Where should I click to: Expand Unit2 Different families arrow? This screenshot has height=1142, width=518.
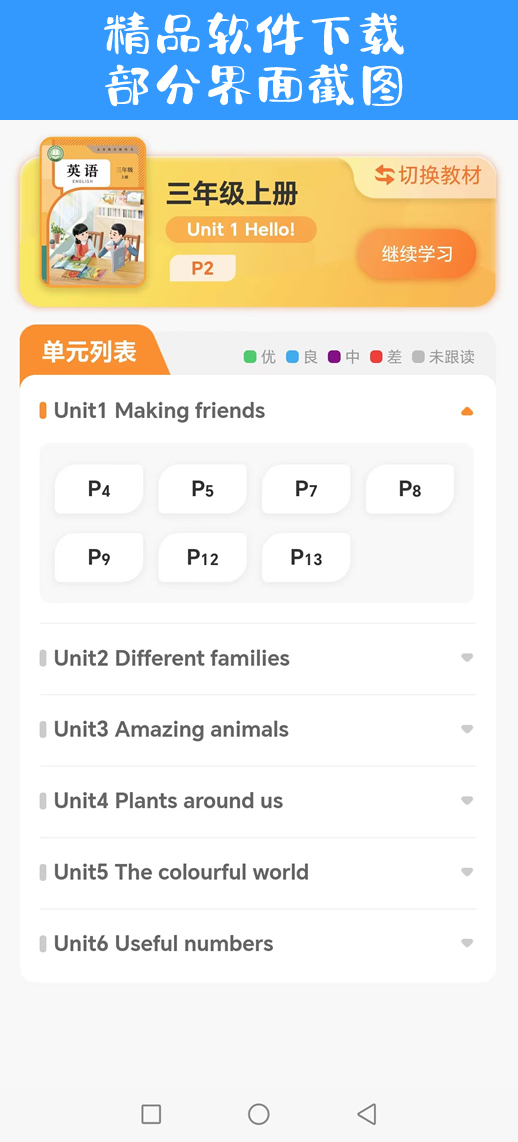(x=467, y=658)
